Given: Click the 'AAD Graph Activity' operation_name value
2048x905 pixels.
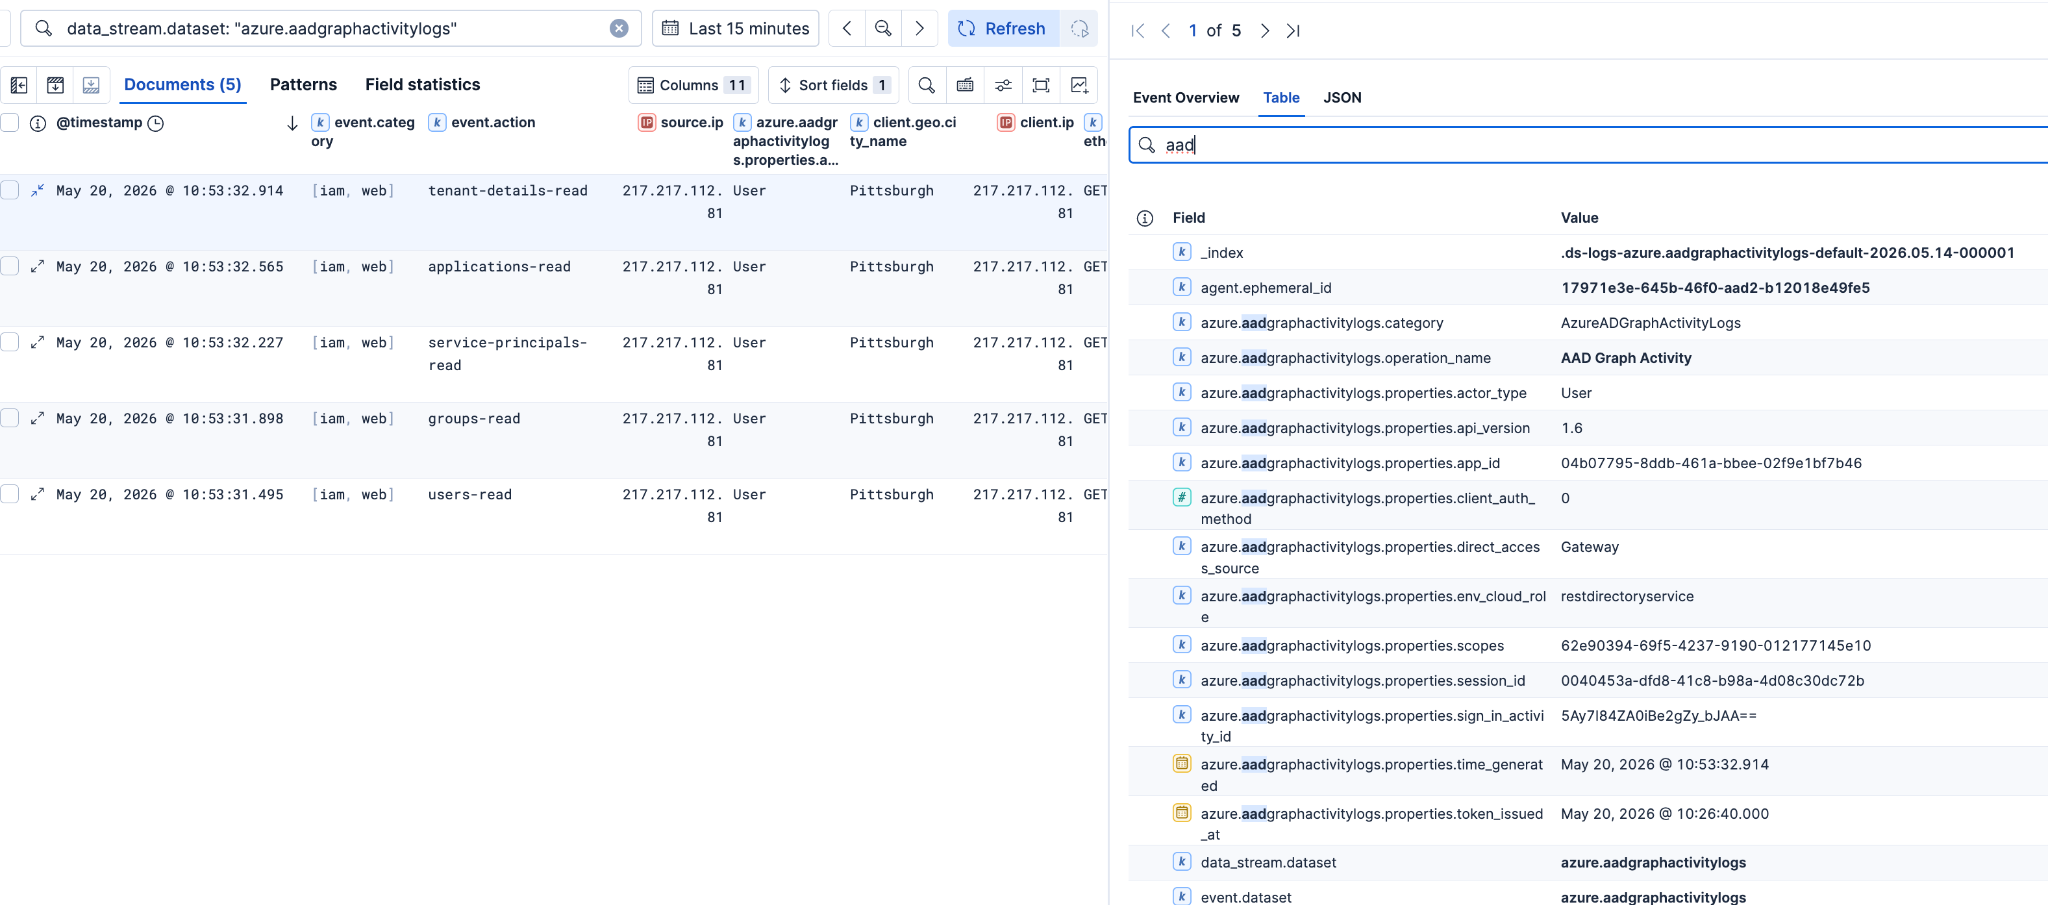Looking at the screenshot, I should click(x=1626, y=358).
